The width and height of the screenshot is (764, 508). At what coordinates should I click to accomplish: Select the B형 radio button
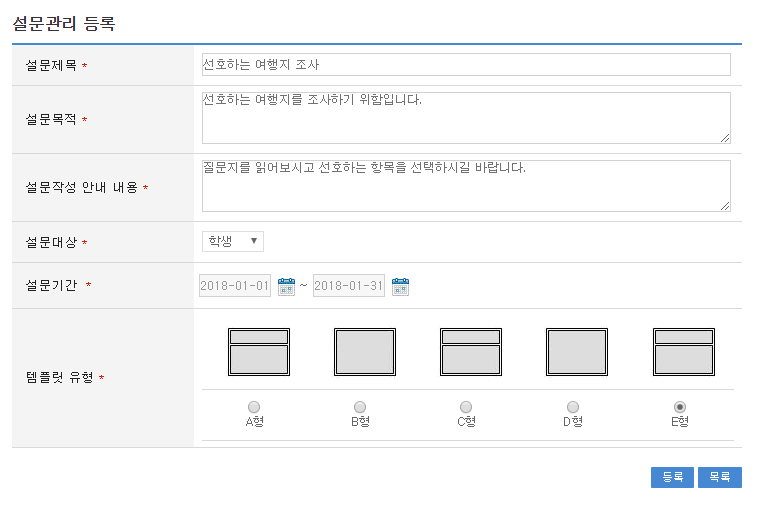coord(360,407)
